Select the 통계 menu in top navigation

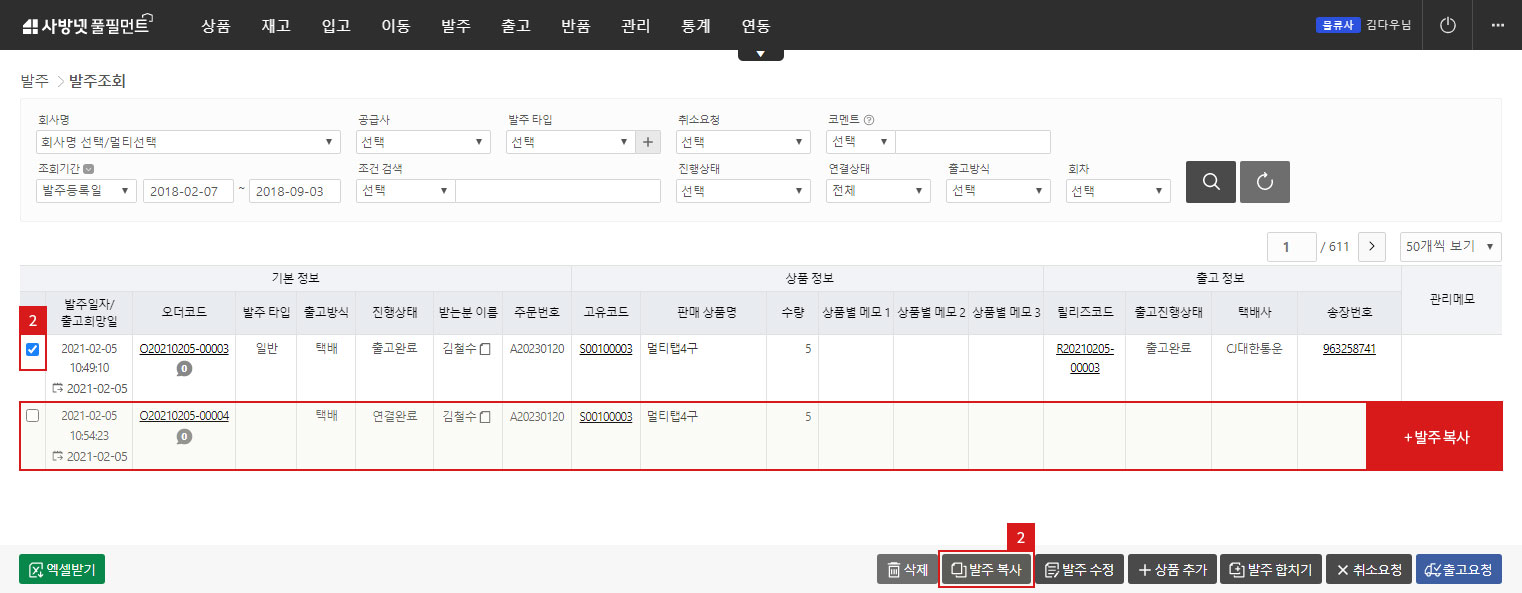[695, 26]
